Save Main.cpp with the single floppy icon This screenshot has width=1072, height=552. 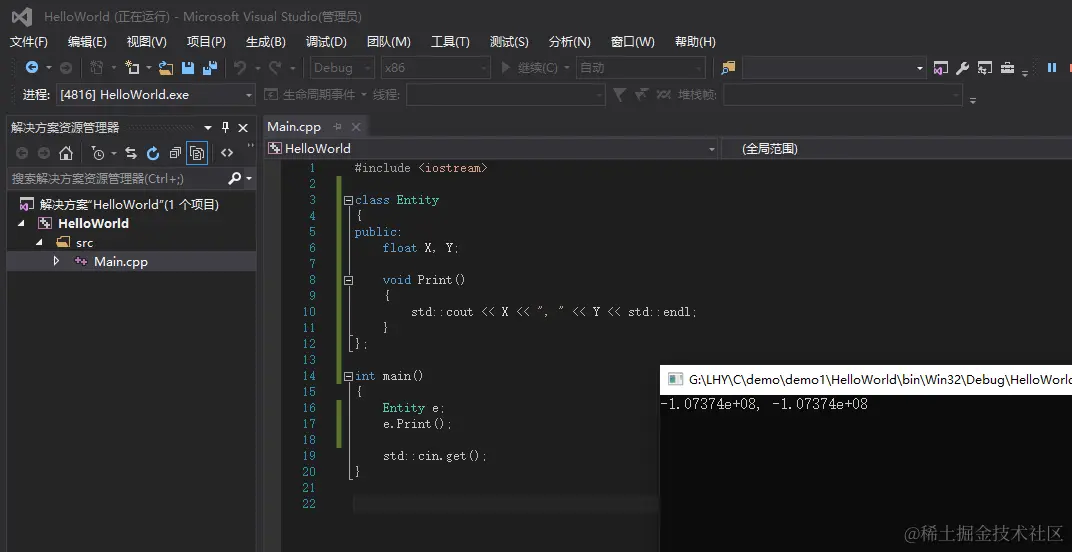[188, 67]
